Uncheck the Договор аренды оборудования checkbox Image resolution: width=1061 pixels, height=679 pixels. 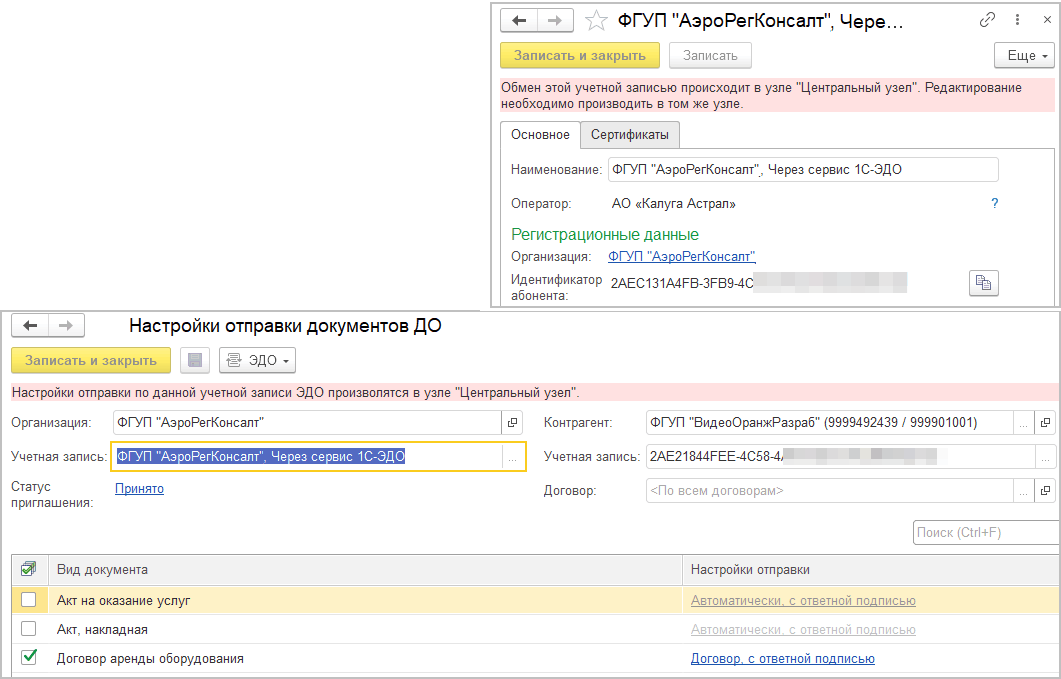tap(29, 658)
